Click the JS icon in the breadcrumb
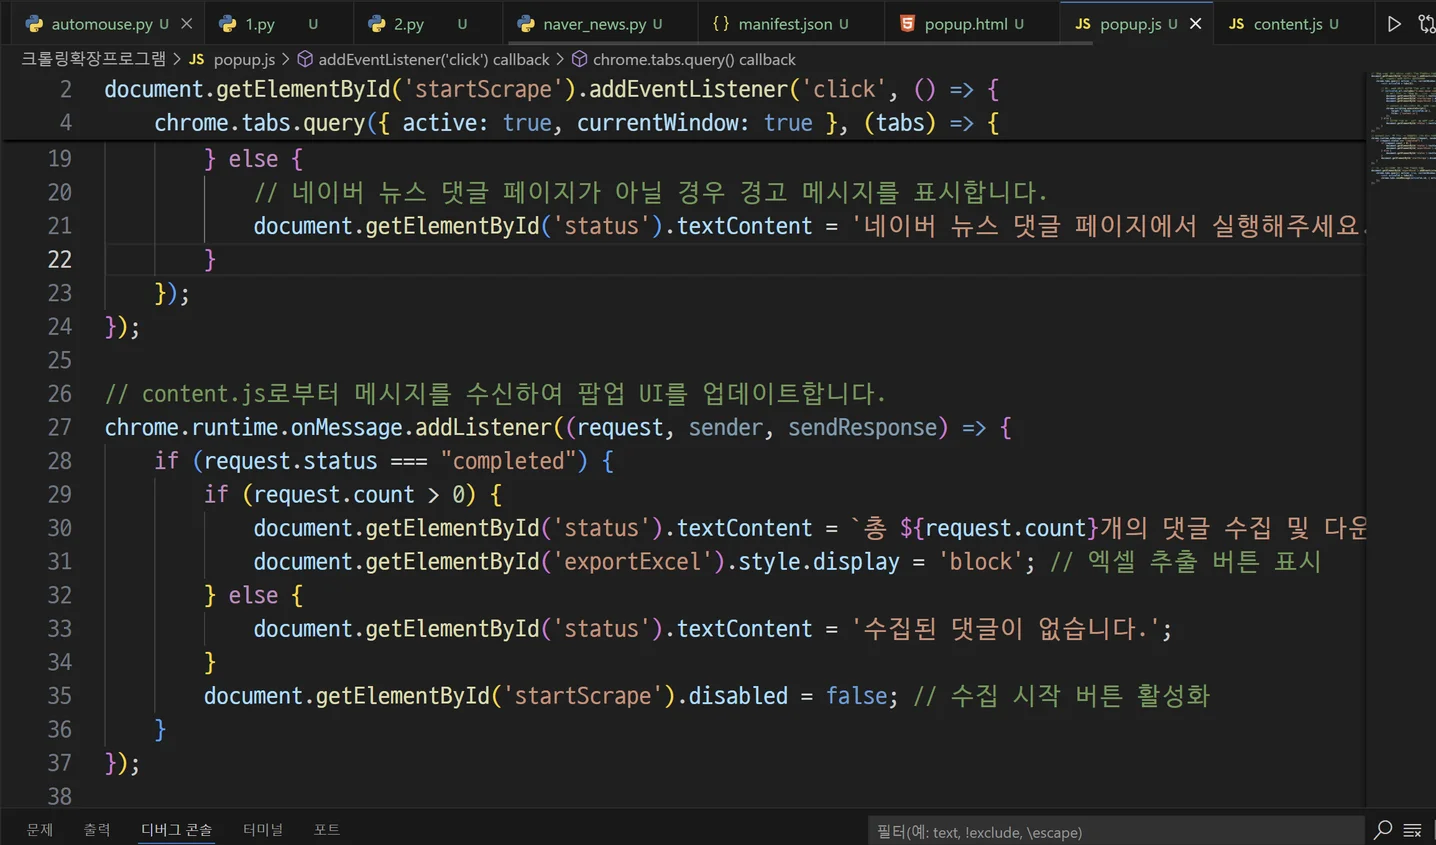This screenshot has height=845, width=1436. click(x=197, y=59)
